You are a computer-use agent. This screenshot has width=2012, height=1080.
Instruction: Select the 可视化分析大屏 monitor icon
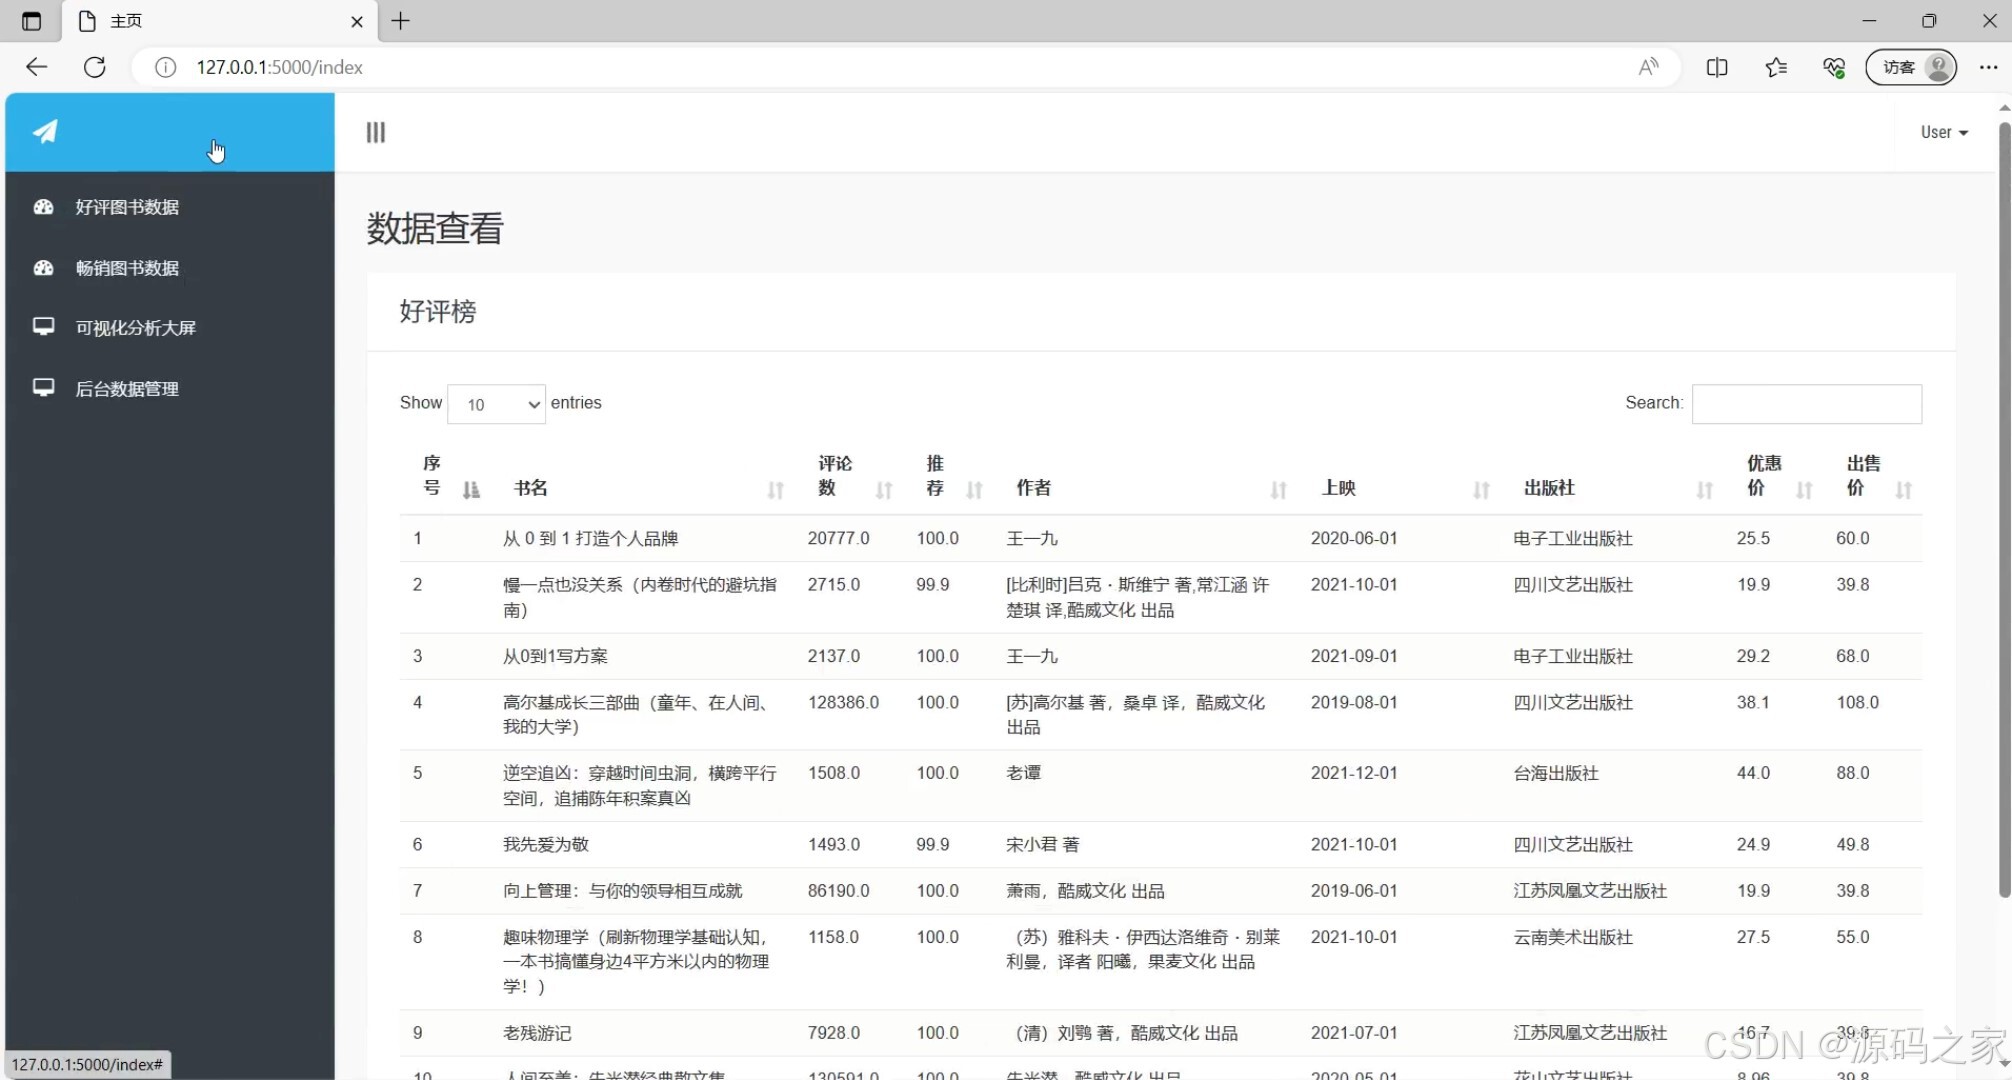(x=43, y=327)
